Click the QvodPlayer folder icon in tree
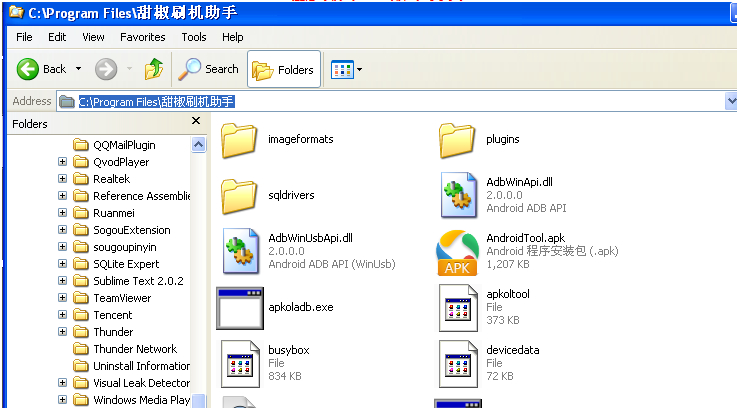Image resolution: width=738 pixels, height=419 pixels. 81,162
